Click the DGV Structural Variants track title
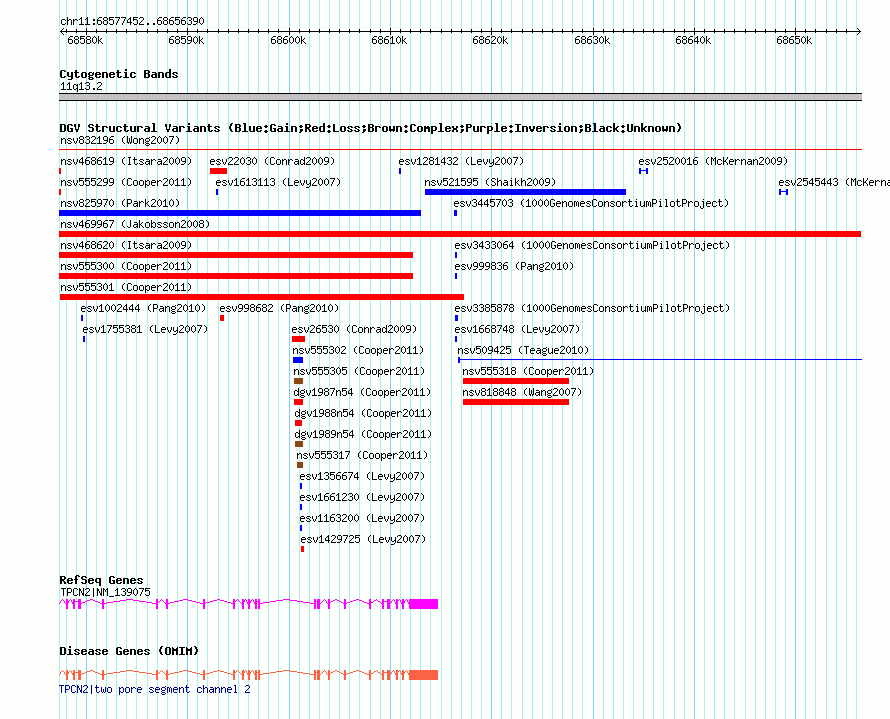The width and height of the screenshot is (890, 719). tap(371, 128)
